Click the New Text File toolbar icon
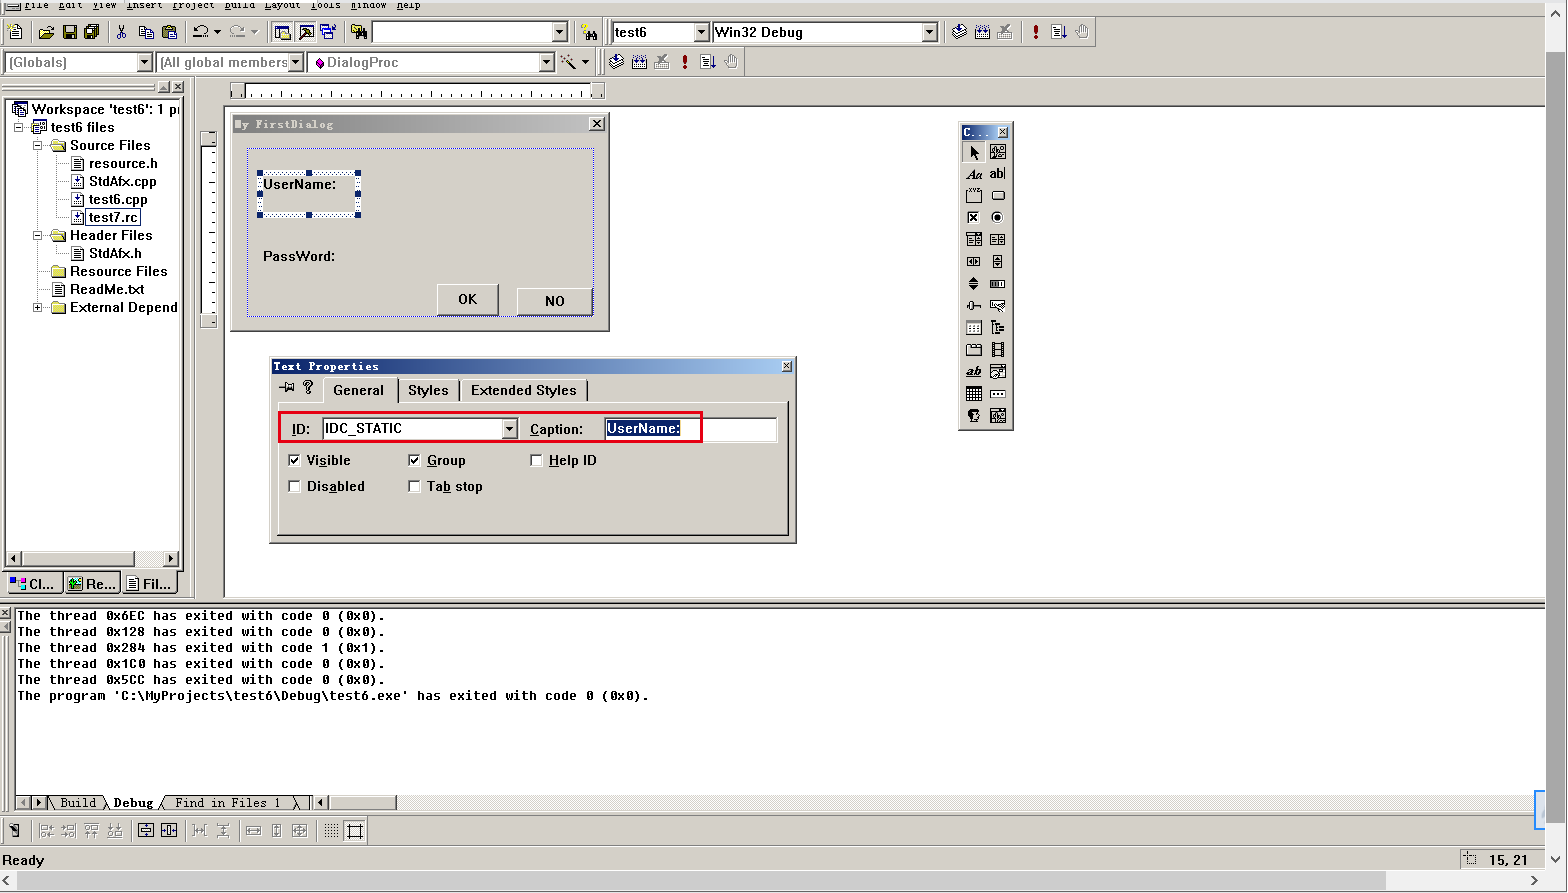Viewport: 1568px width, 893px height. pos(16,32)
